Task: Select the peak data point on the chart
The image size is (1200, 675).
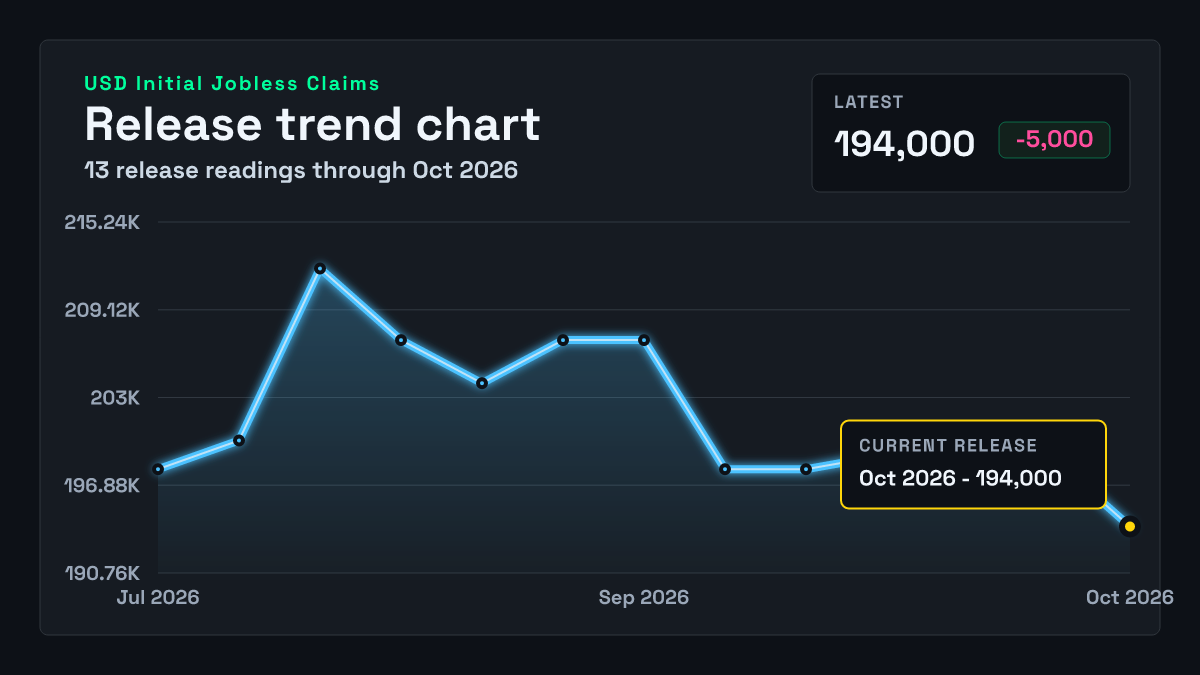Action: (x=320, y=269)
